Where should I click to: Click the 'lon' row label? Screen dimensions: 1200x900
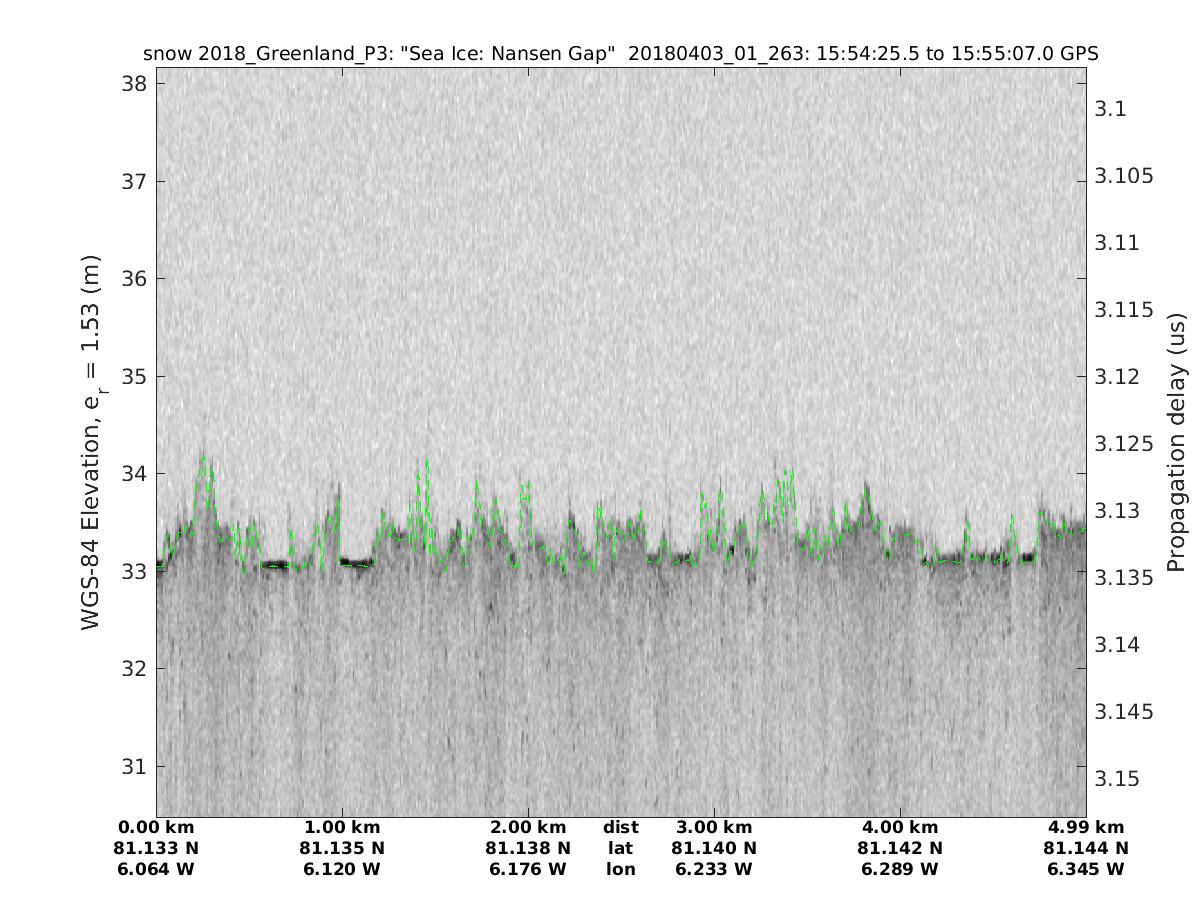point(621,869)
